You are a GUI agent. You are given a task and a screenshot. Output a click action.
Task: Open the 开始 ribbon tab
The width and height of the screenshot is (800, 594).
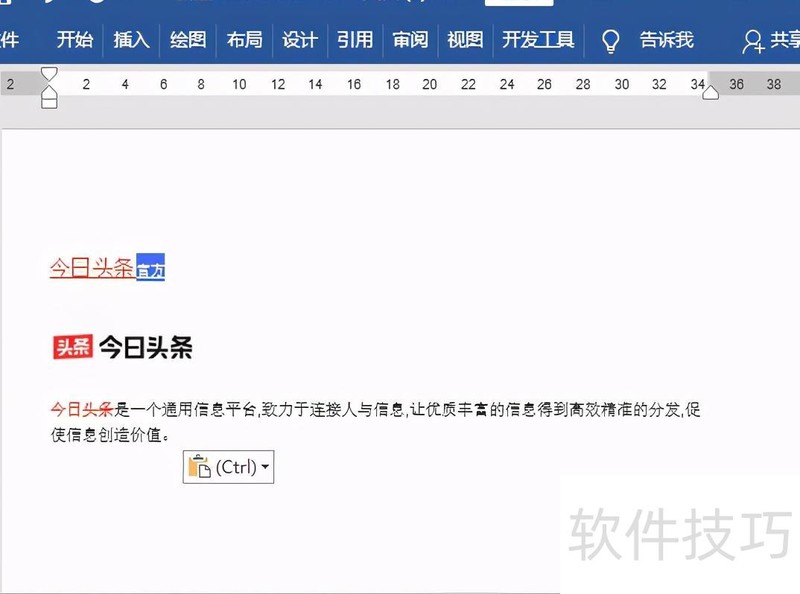click(75, 40)
